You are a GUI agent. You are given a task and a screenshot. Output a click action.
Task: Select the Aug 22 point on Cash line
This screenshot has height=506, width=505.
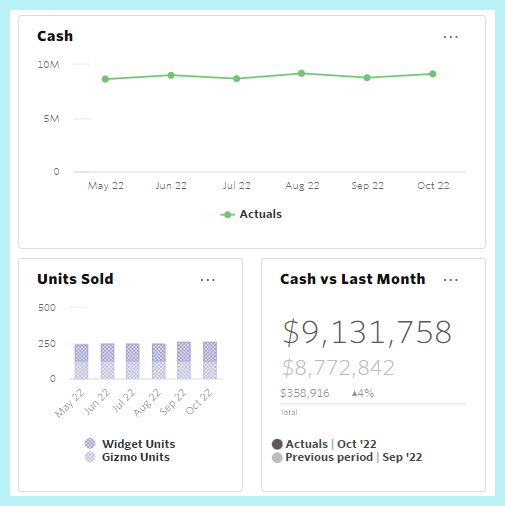(301, 73)
